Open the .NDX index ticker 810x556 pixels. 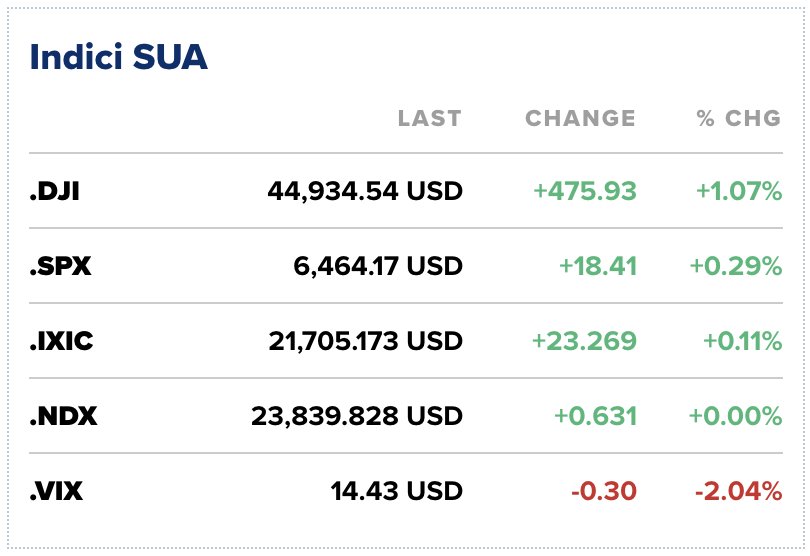63,415
